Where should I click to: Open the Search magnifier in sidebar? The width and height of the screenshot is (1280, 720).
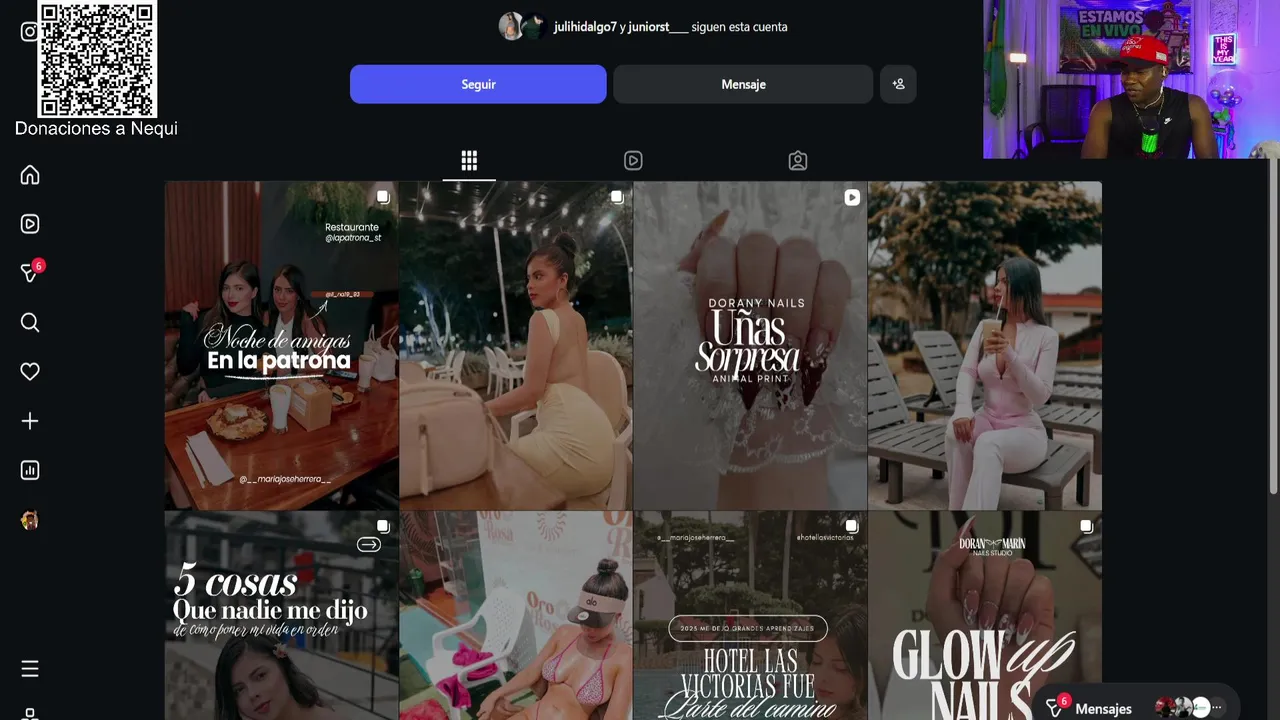pyautogui.click(x=30, y=322)
